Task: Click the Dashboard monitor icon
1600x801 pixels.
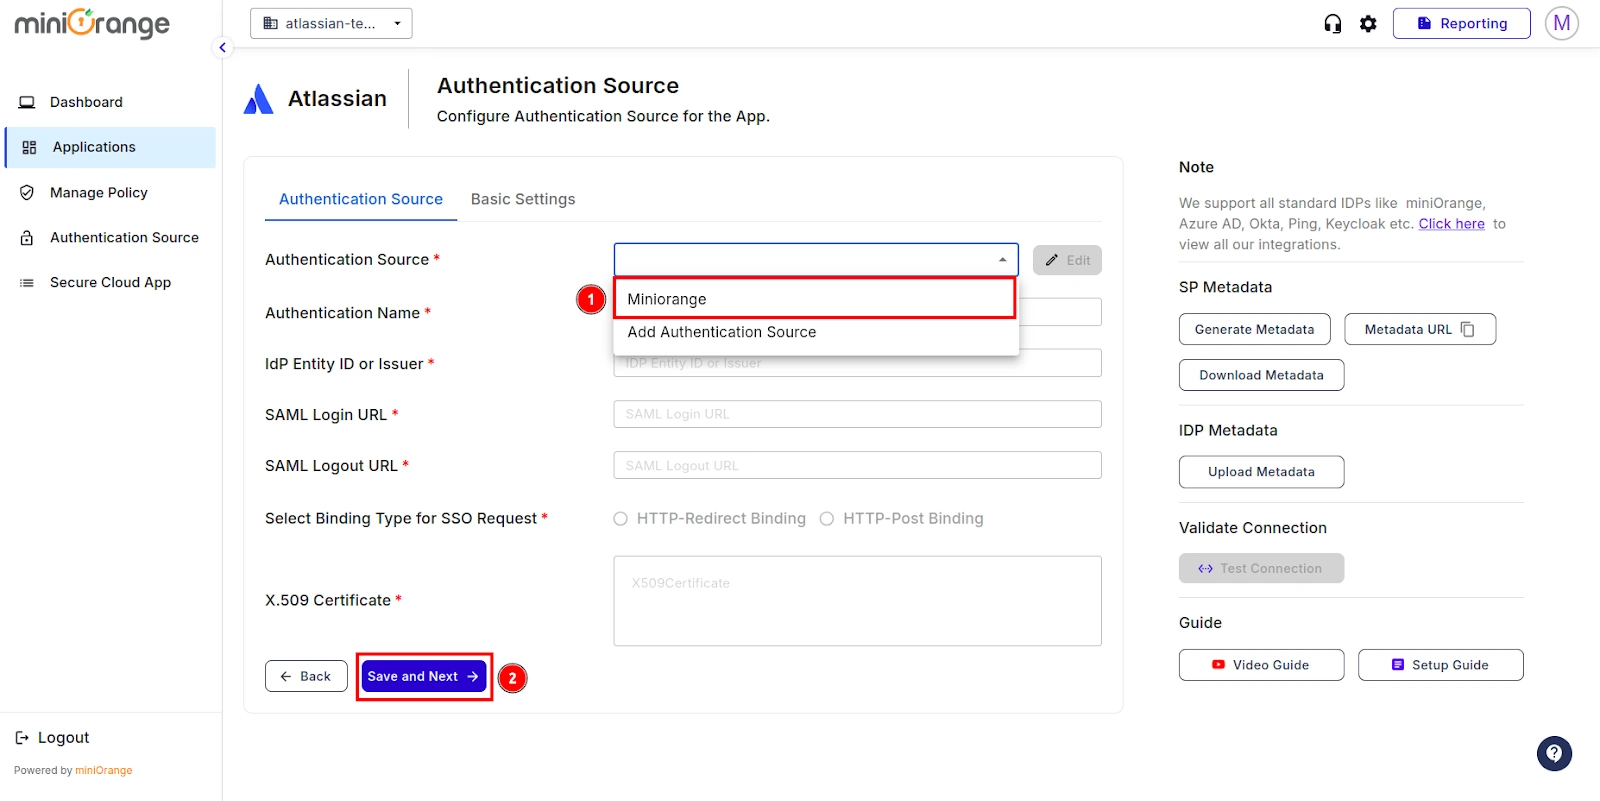Action: coord(27,102)
